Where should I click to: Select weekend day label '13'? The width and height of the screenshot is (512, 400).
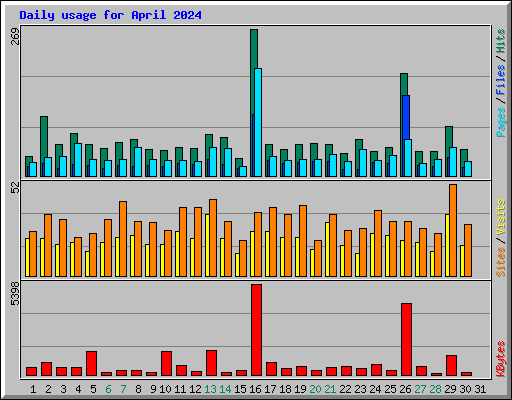pyautogui.click(x=210, y=389)
